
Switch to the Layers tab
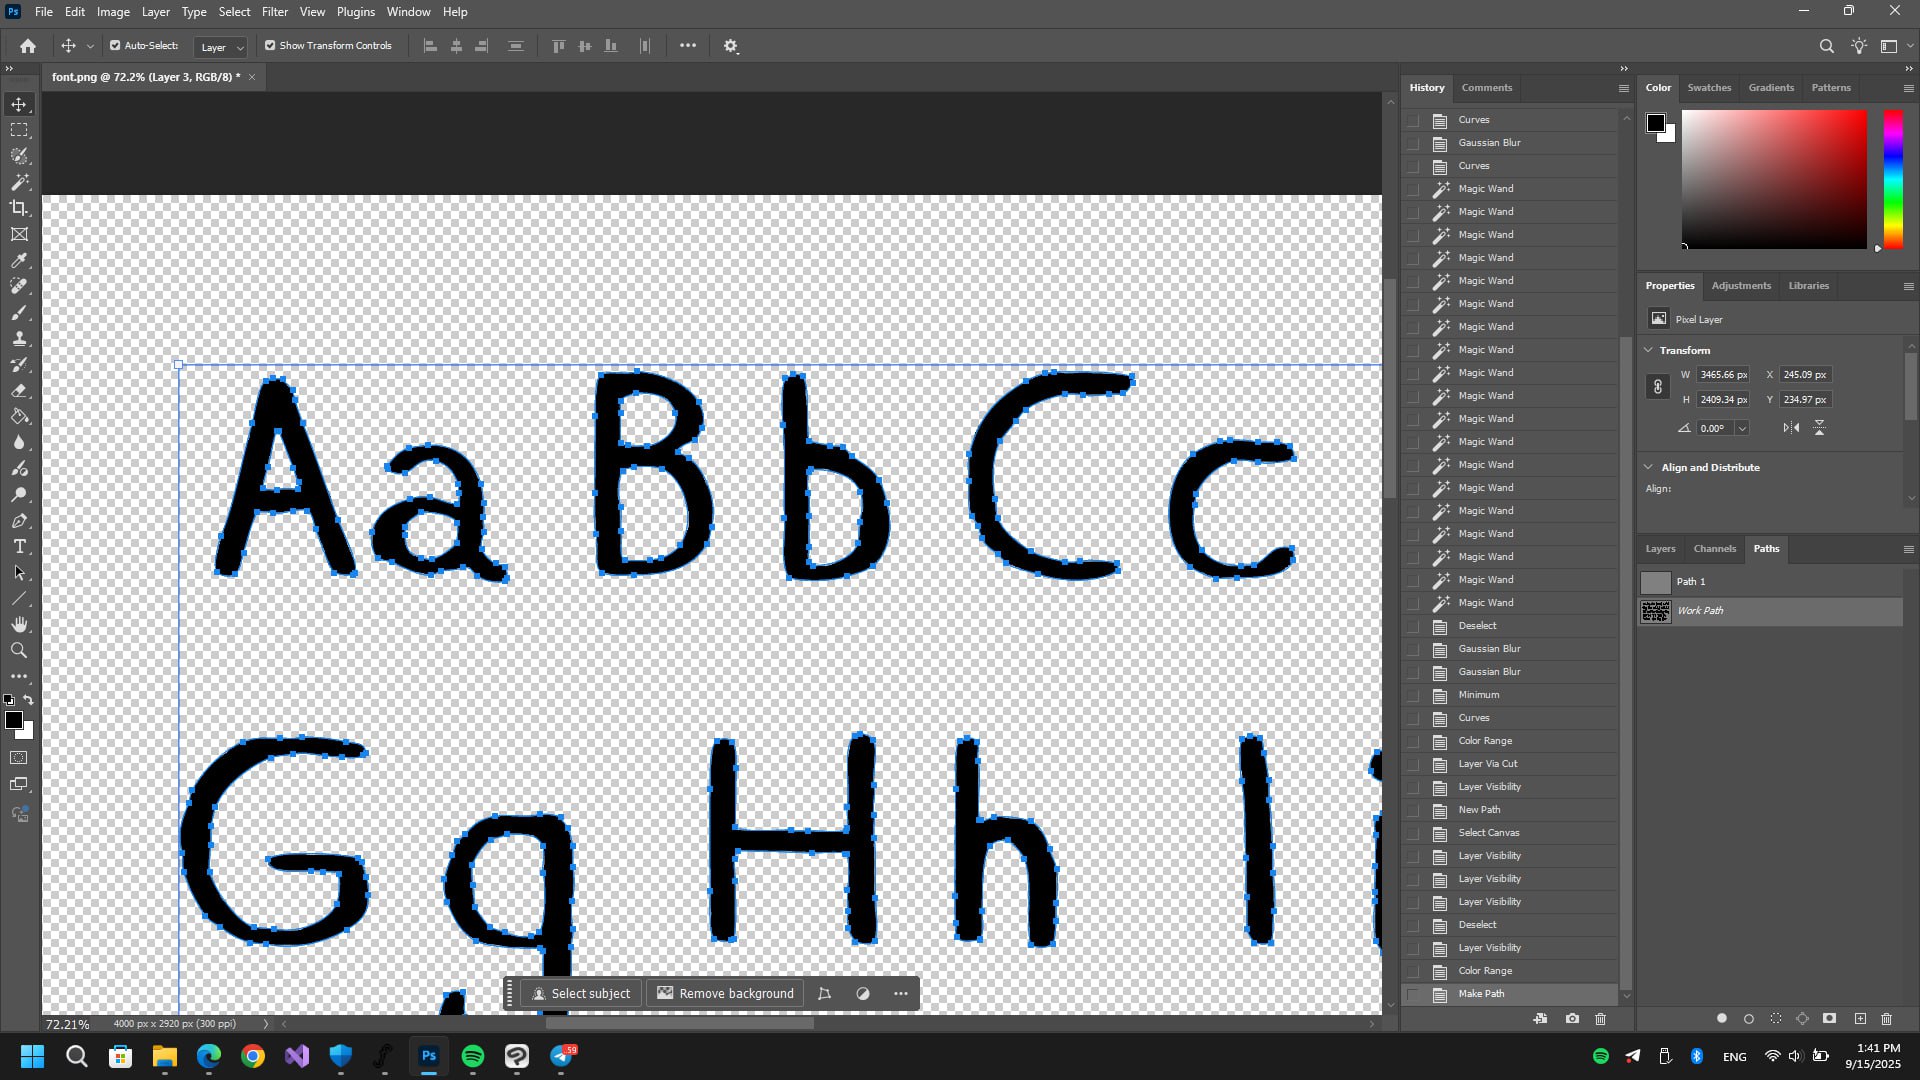point(1660,549)
